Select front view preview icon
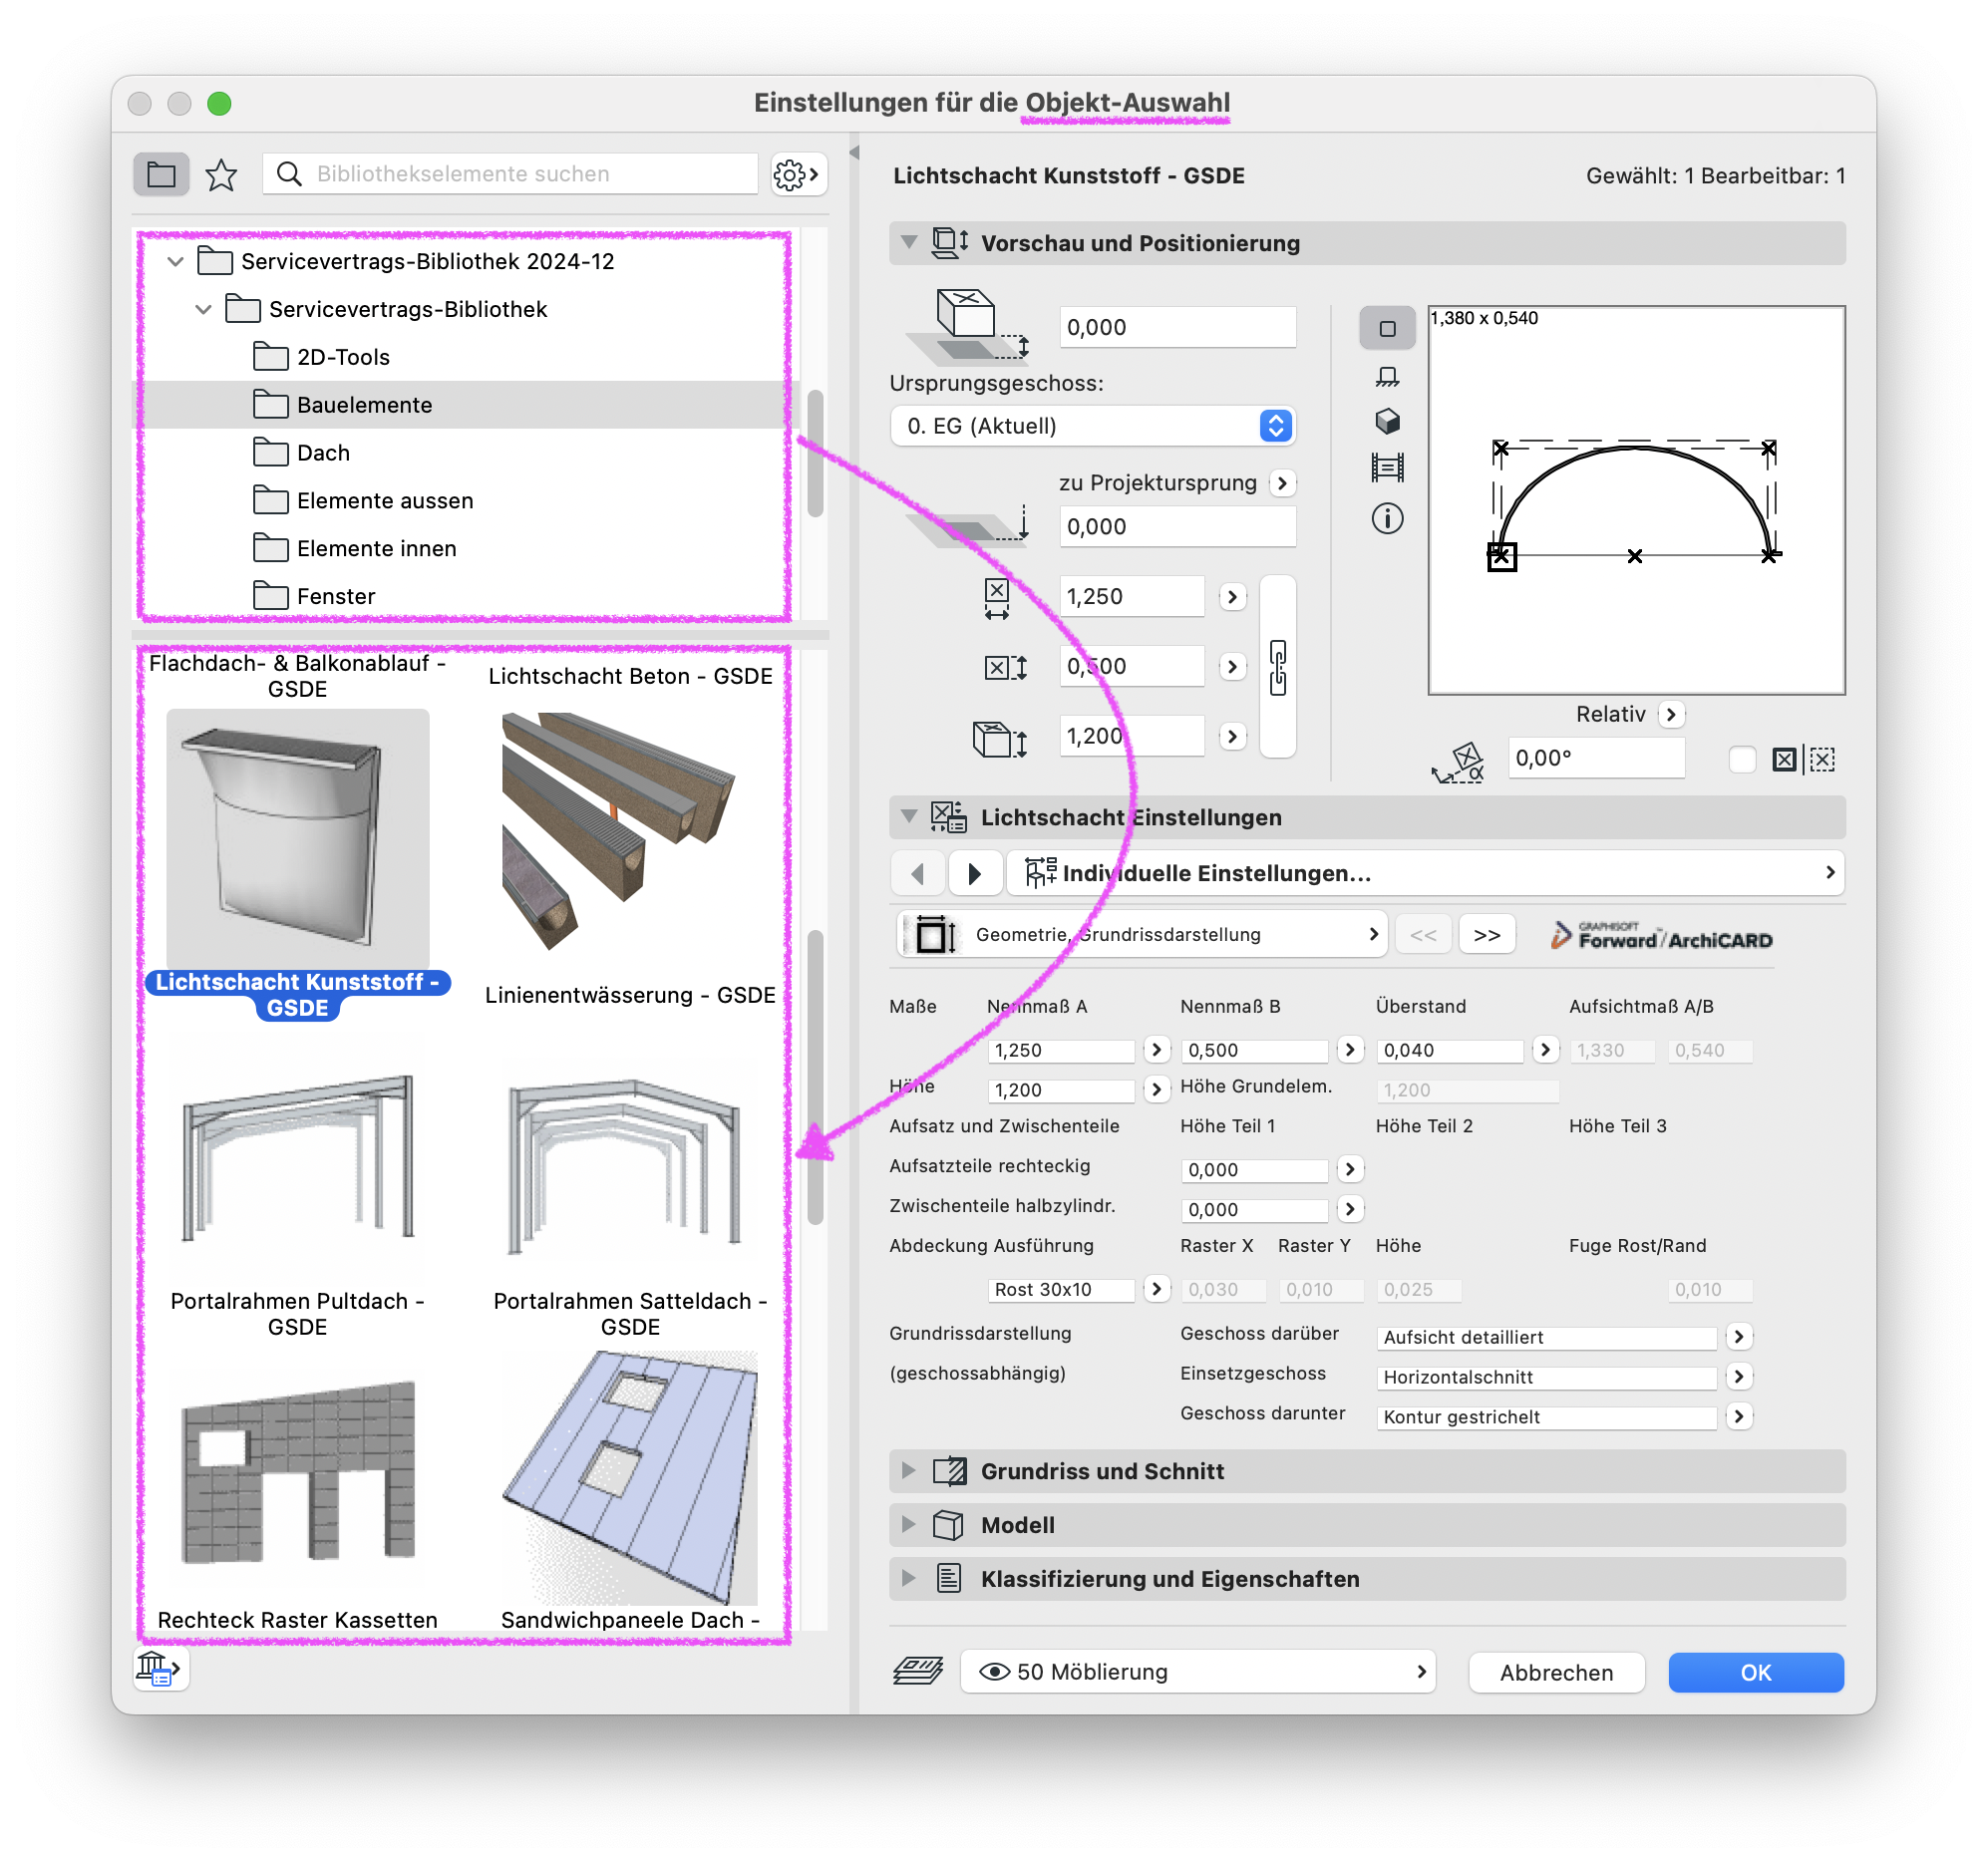This screenshot has width=1988, height=1862. 1387,376
